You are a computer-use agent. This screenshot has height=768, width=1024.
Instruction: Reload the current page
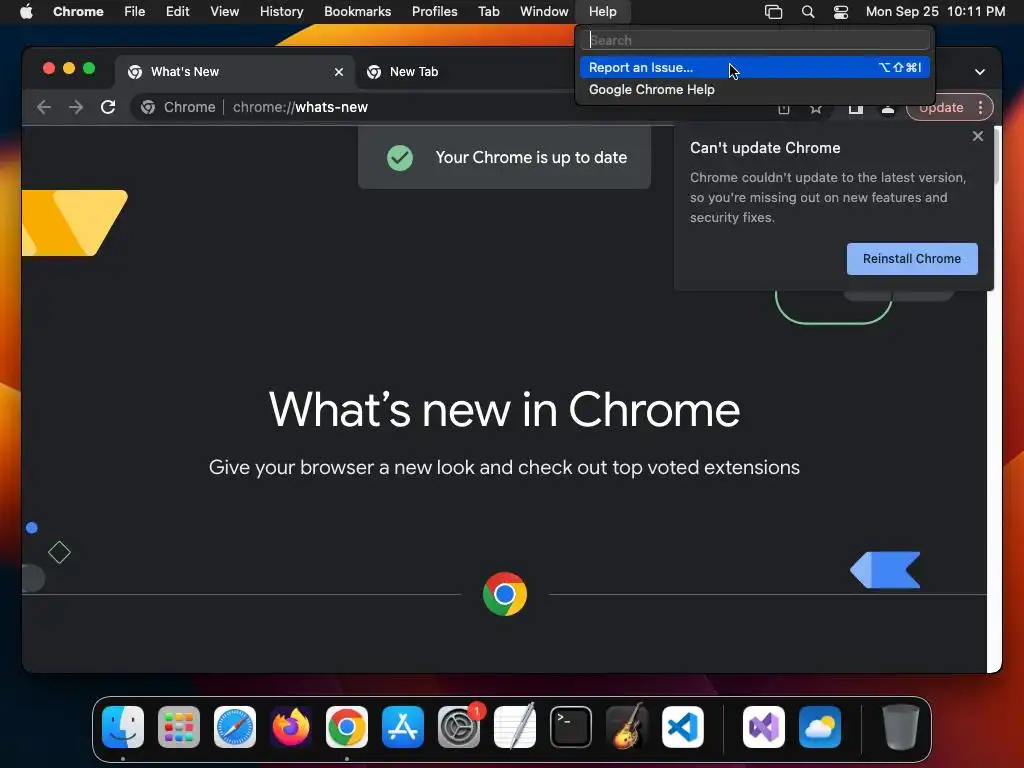(108, 107)
